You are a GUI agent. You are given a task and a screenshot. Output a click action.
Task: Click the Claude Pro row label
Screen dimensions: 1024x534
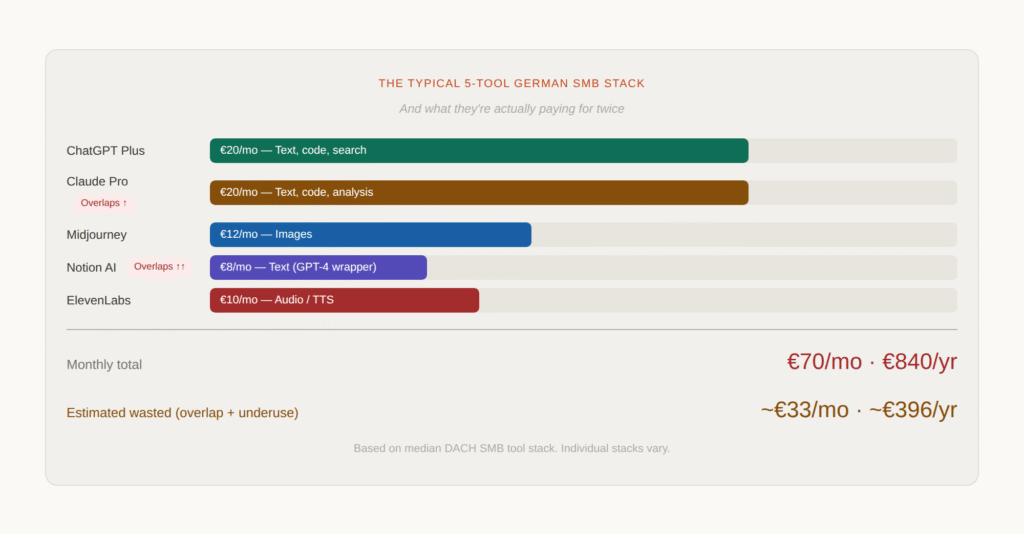pos(97,181)
